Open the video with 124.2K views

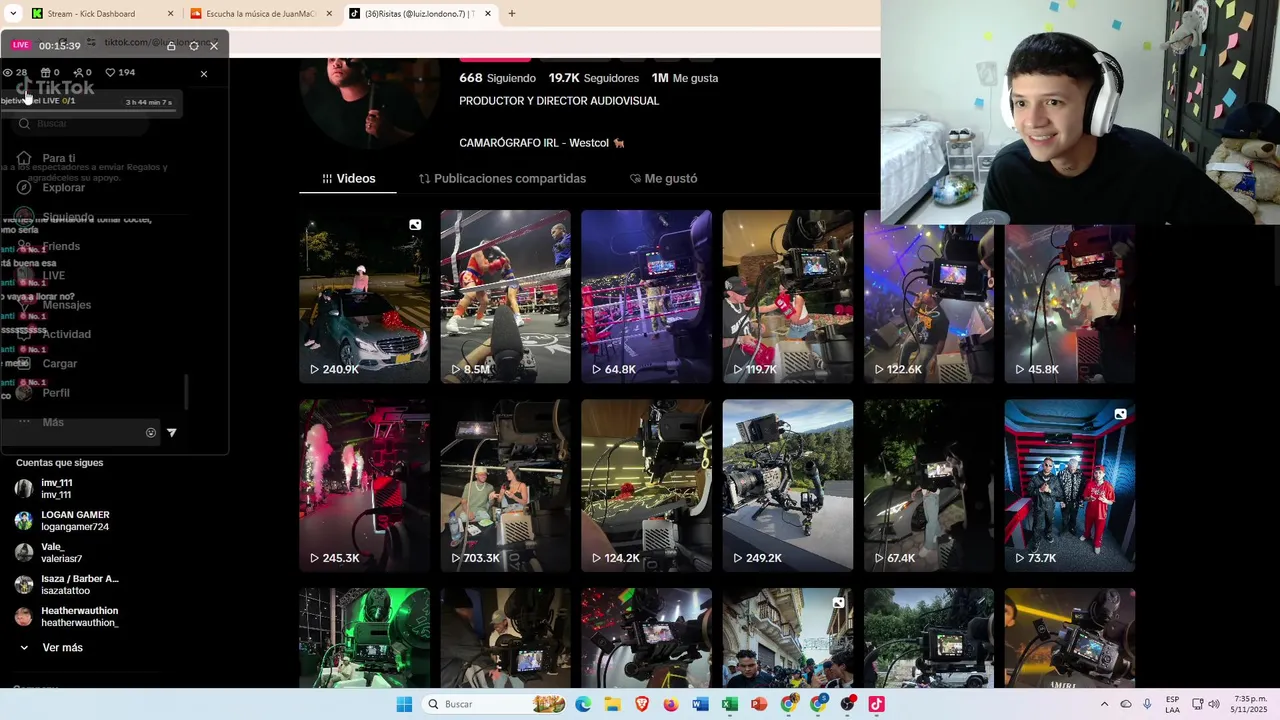(647, 486)
